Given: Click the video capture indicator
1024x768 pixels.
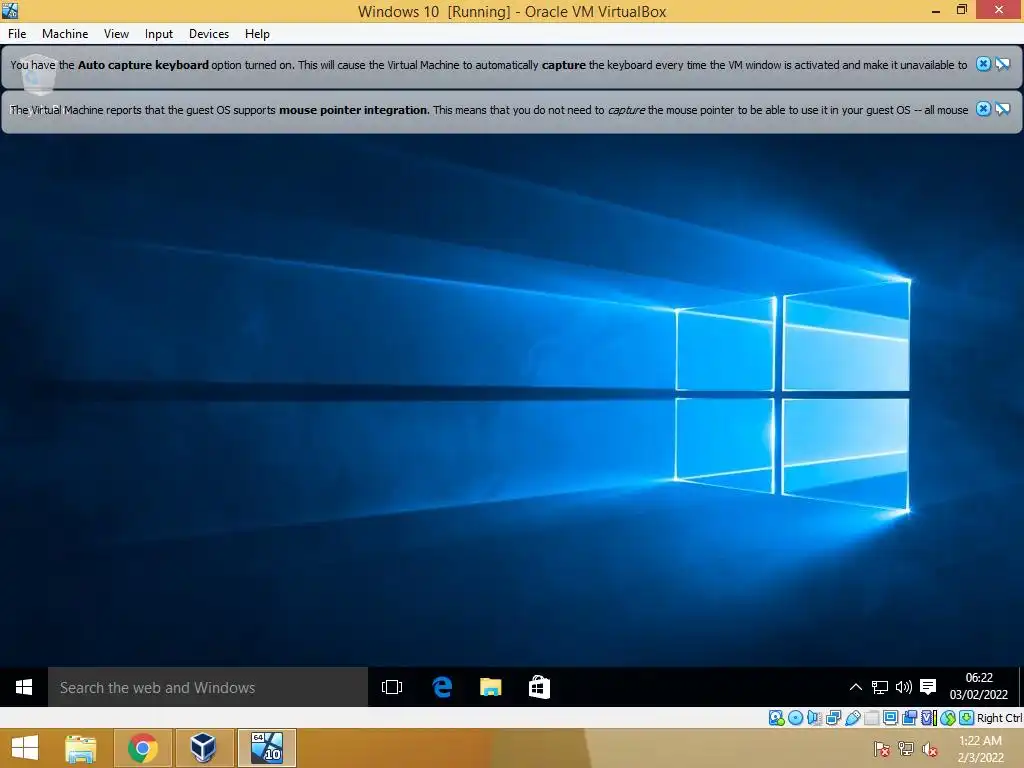Looking at the screenshot, I should (909, 718).
